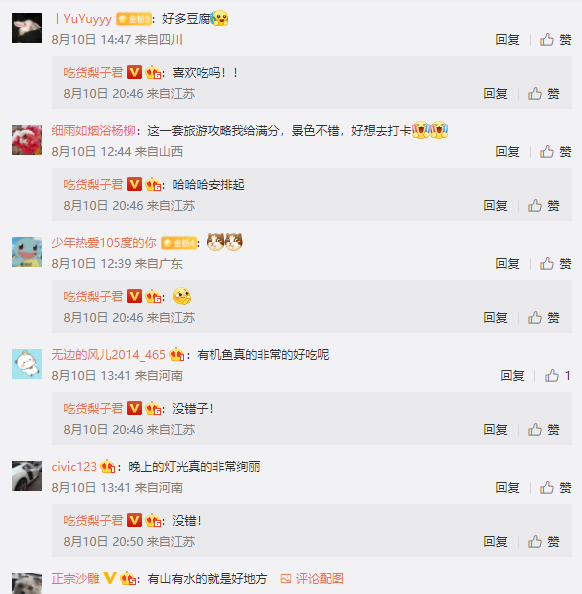
Task: Reply to civic123's comment
Action: pos(507,487)
